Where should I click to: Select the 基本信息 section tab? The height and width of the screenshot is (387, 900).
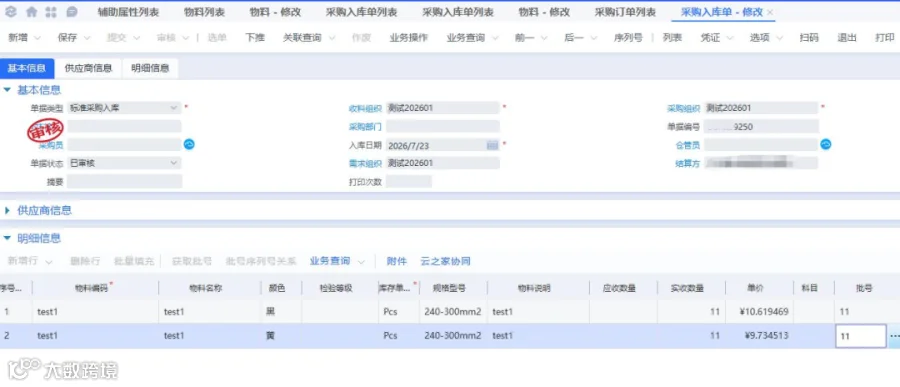pyautogui.click(x=27, y=68)
